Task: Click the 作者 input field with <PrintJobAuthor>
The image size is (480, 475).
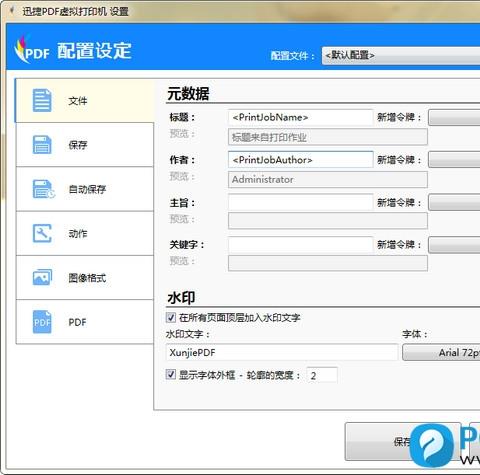Action: tap(300, 160)
